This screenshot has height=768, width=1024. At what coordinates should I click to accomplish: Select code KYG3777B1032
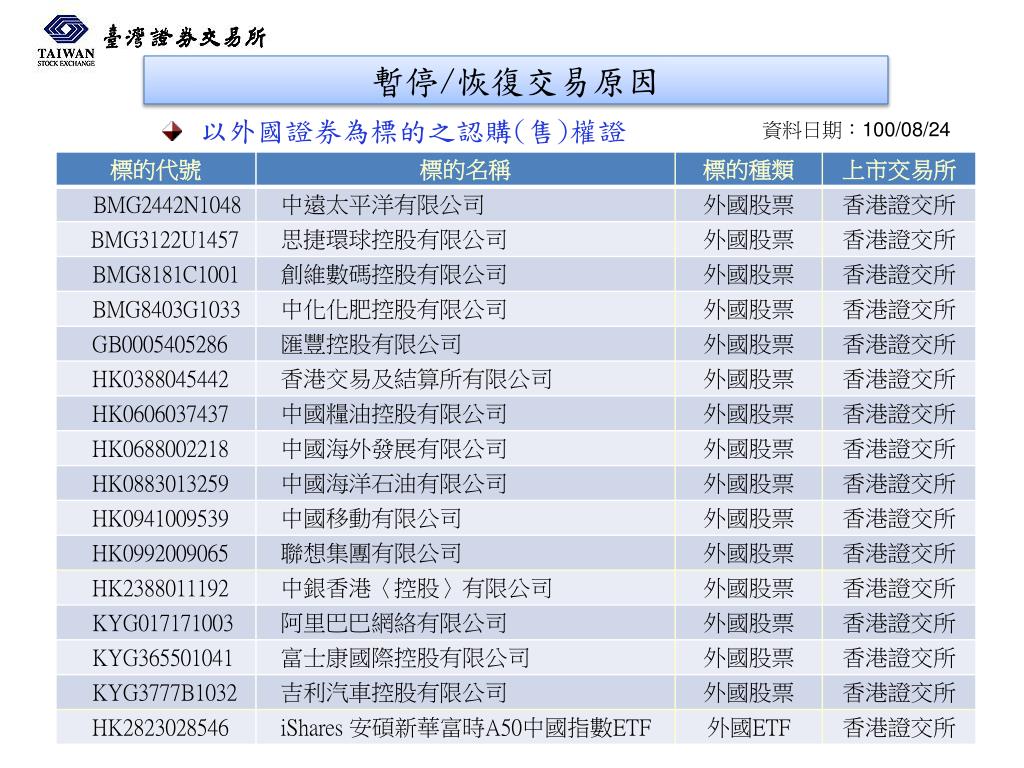[x=165, y=693]
